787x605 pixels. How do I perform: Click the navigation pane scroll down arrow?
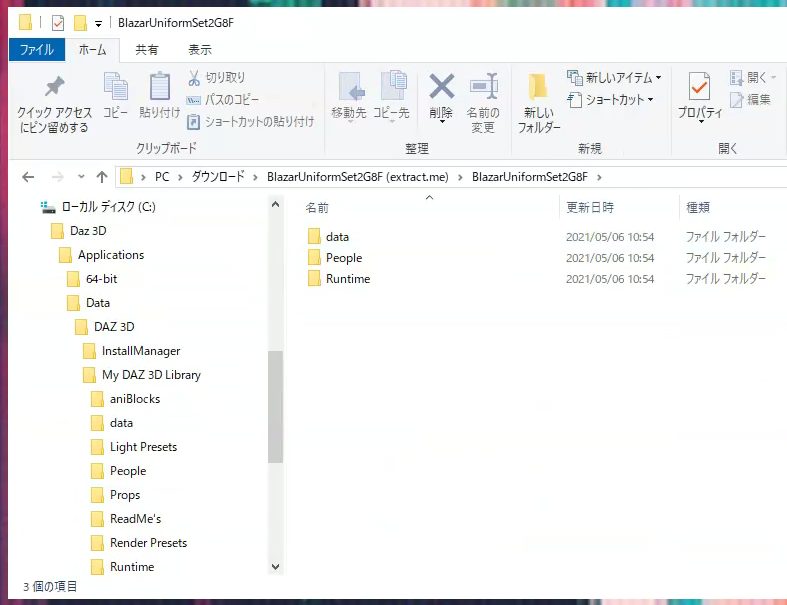(x=275, y=567)
